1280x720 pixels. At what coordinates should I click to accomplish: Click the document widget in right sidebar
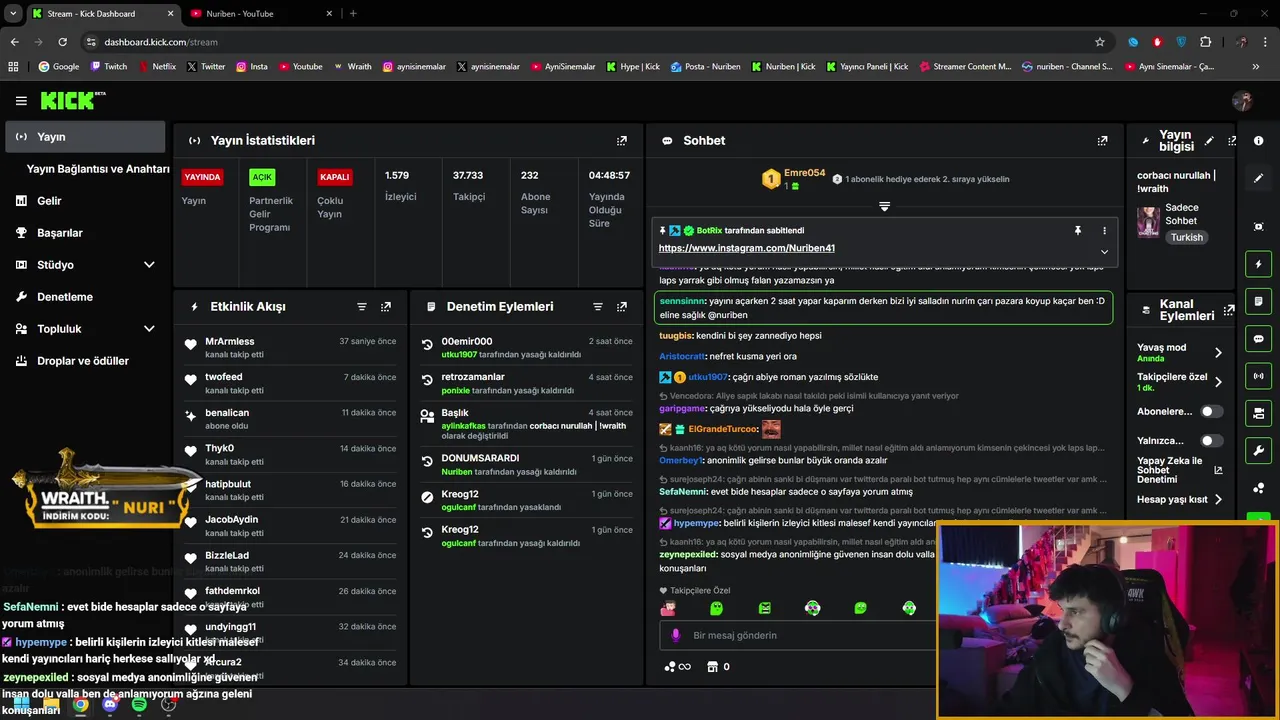[x=1259, y=301]
